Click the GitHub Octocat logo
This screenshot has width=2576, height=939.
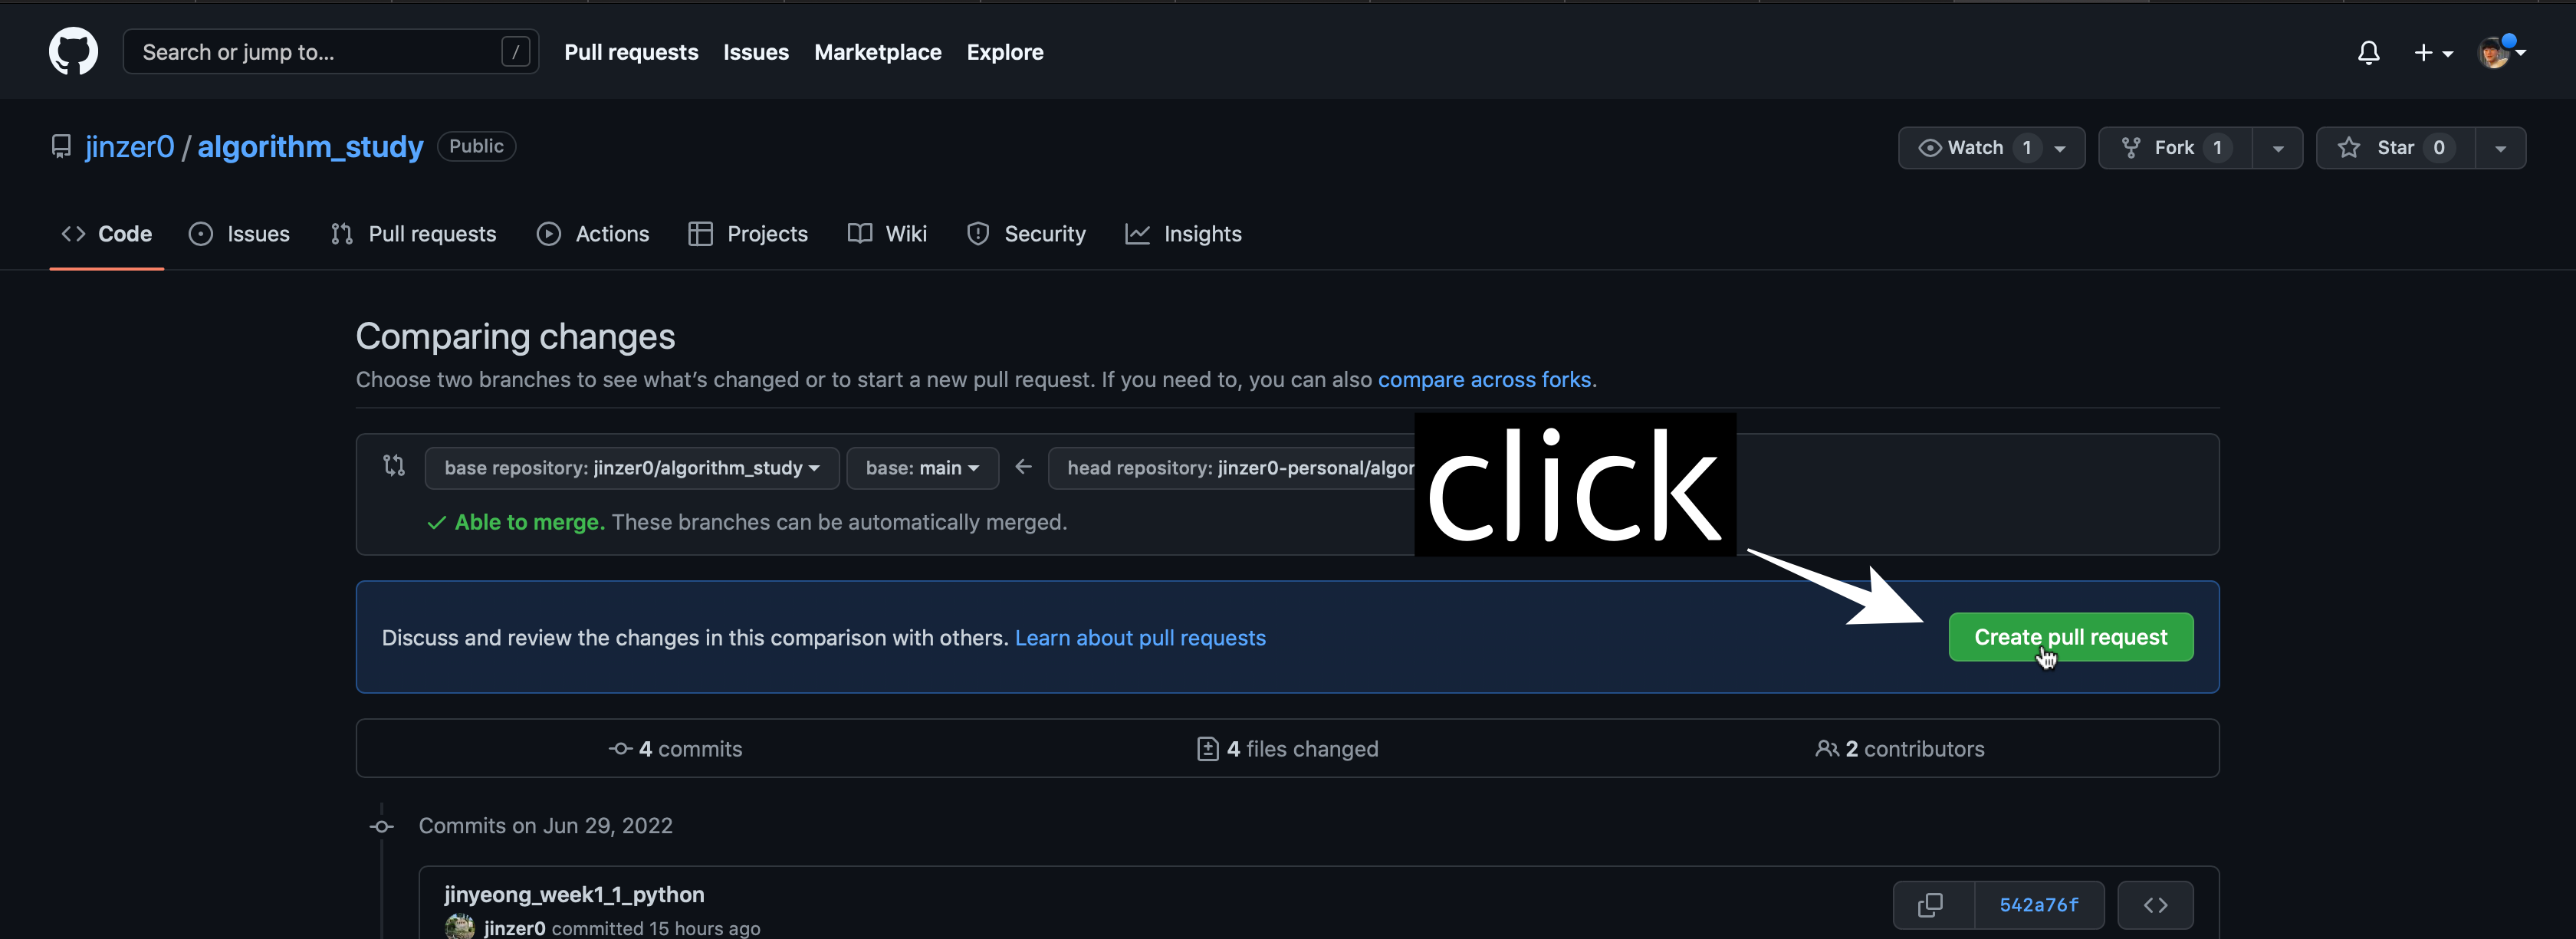coord(73,51)
